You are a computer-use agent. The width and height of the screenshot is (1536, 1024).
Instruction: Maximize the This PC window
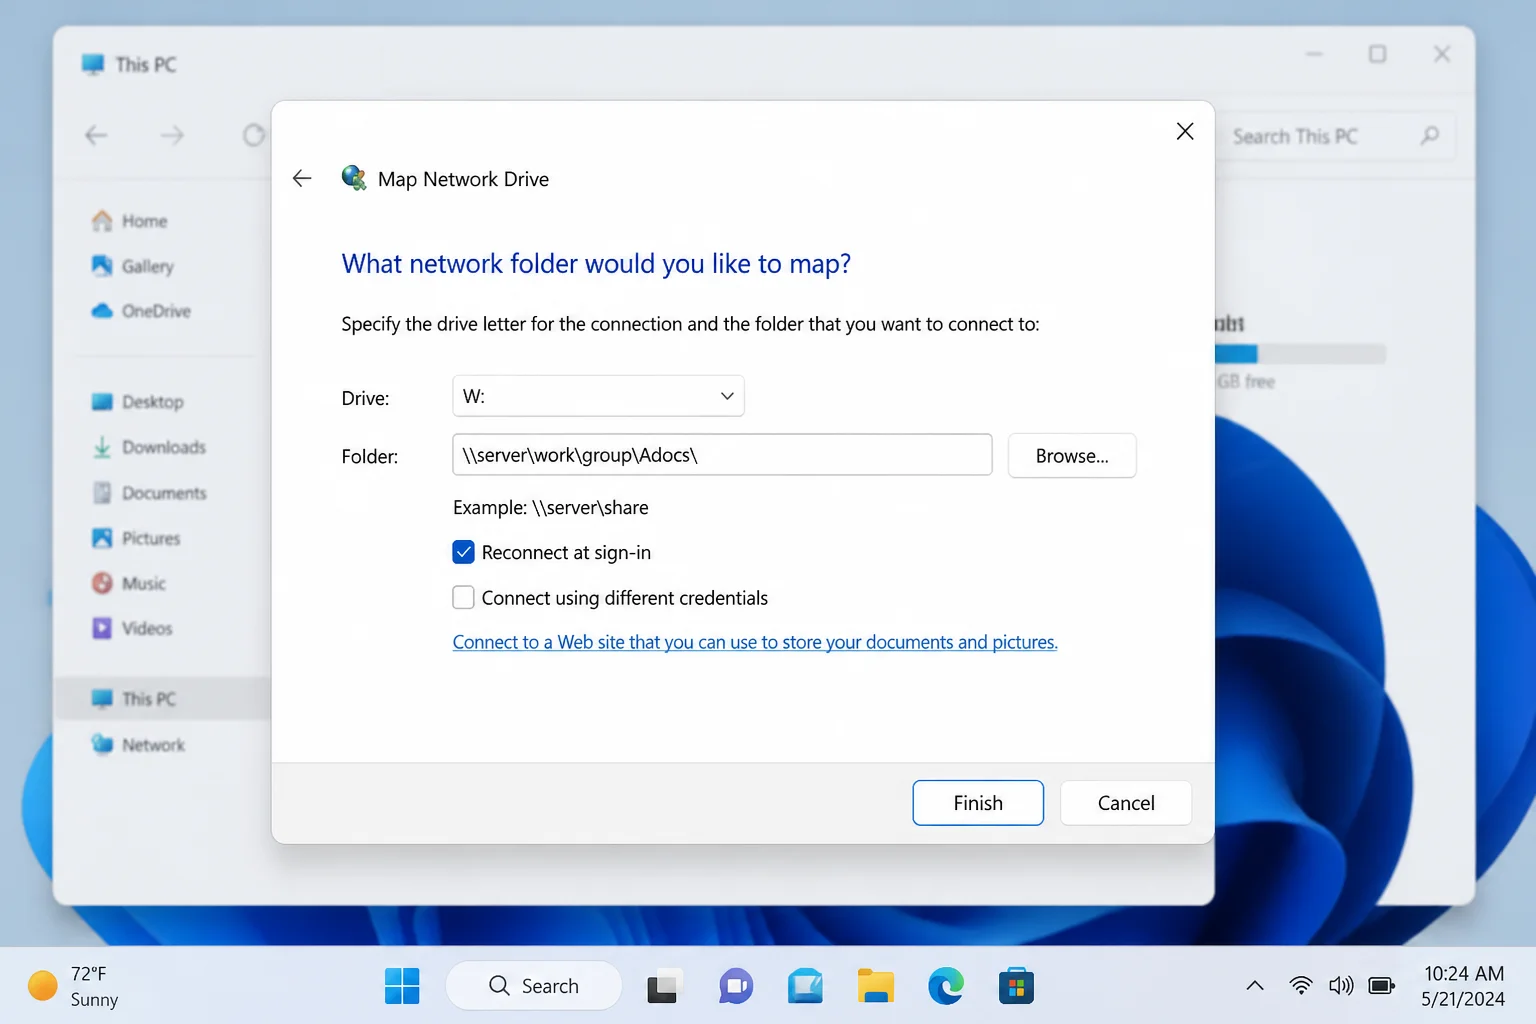coord(1378,54)
